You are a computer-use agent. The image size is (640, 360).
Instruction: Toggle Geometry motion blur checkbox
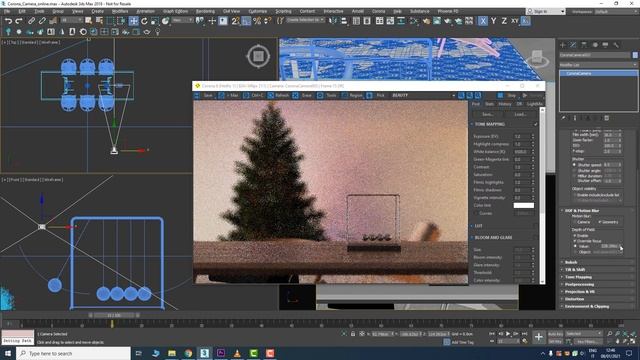click(600, 222)
